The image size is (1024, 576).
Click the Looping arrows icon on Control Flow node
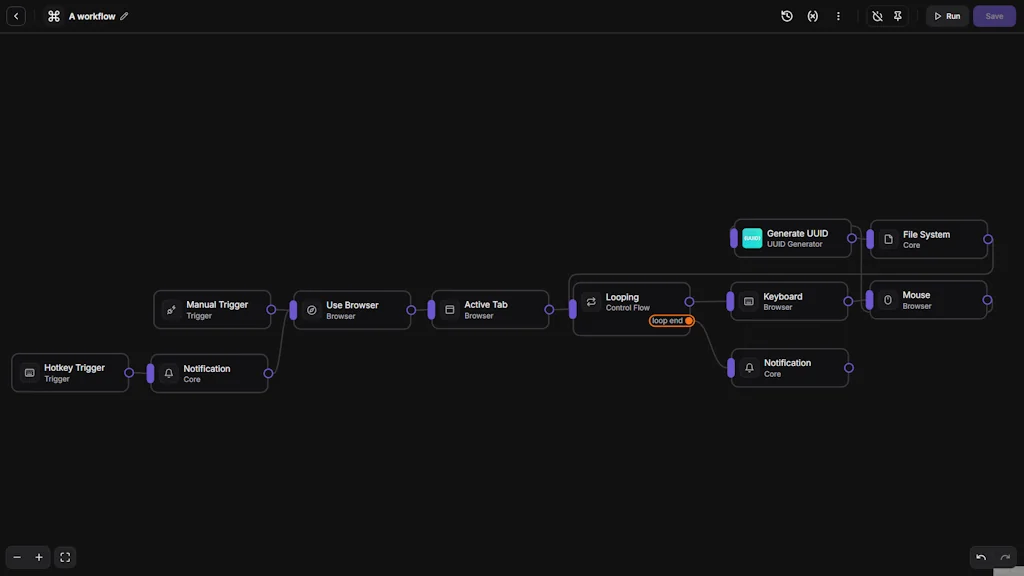[590, 301]
